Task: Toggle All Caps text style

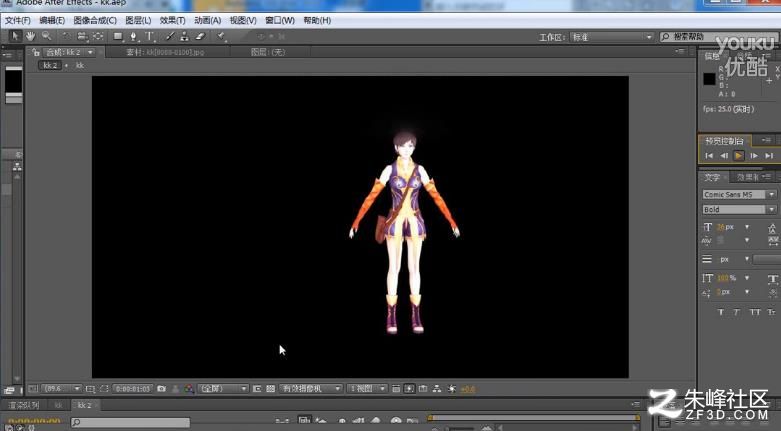Action: tap(755, 312)
